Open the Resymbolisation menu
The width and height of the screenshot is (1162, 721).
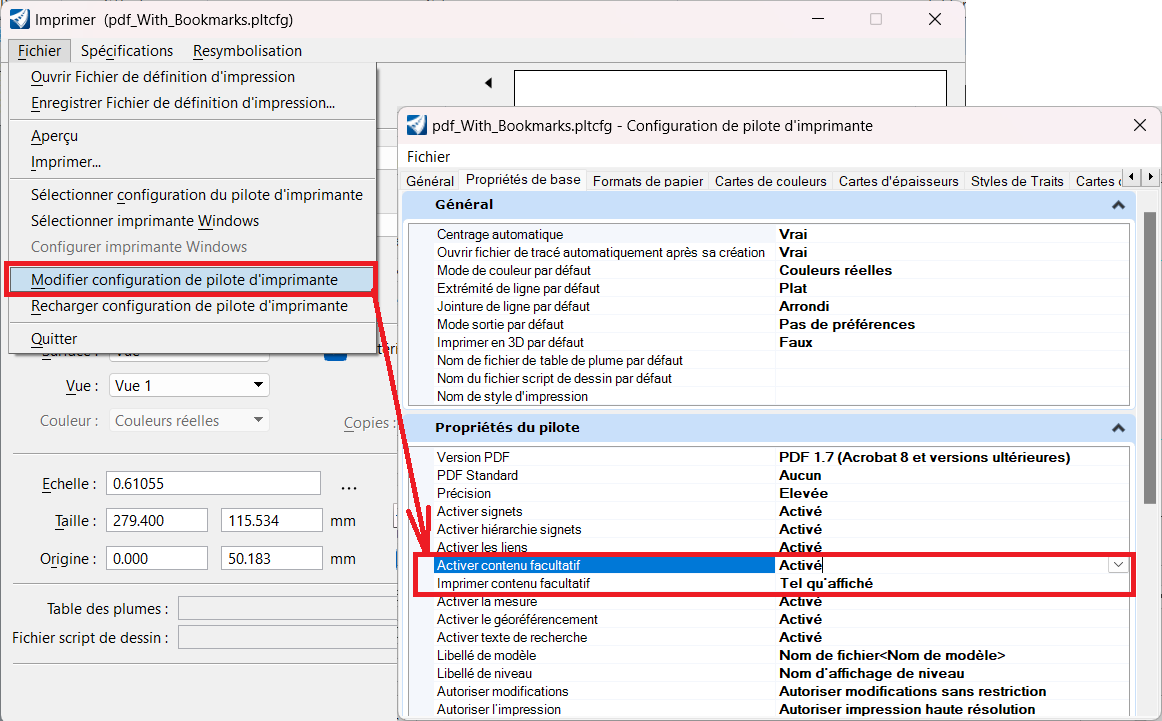pos(248,50)
